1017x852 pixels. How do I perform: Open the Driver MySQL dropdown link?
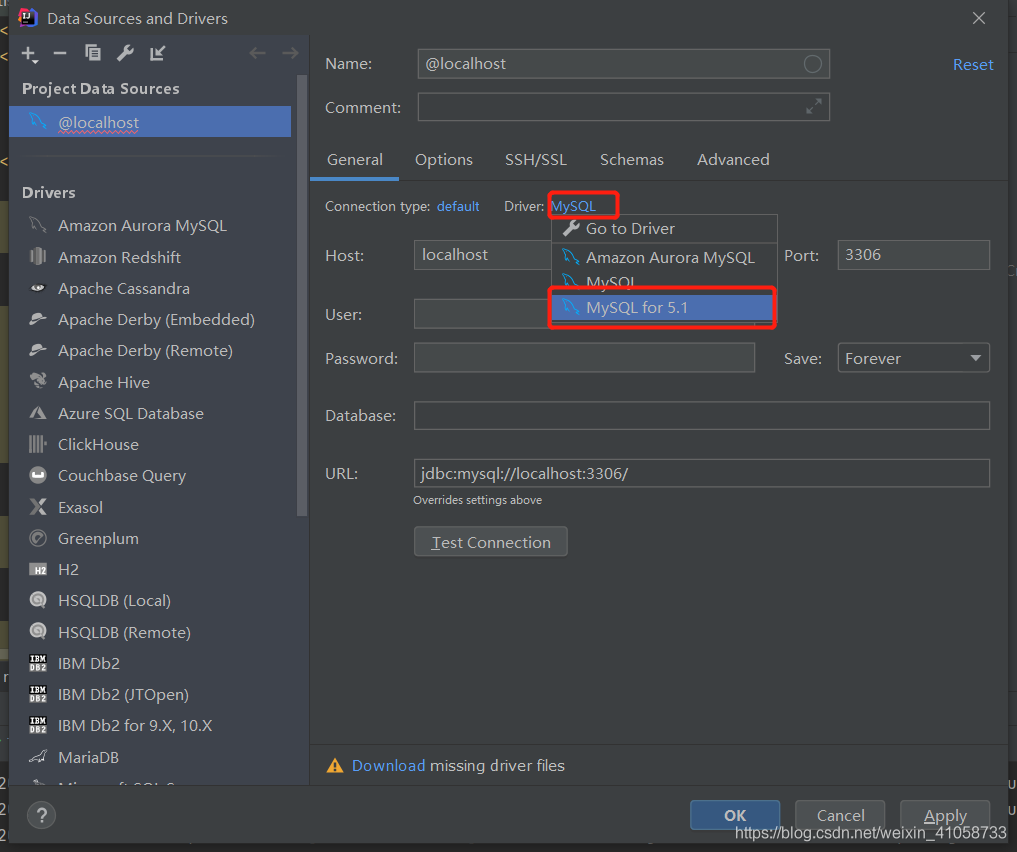573,206
